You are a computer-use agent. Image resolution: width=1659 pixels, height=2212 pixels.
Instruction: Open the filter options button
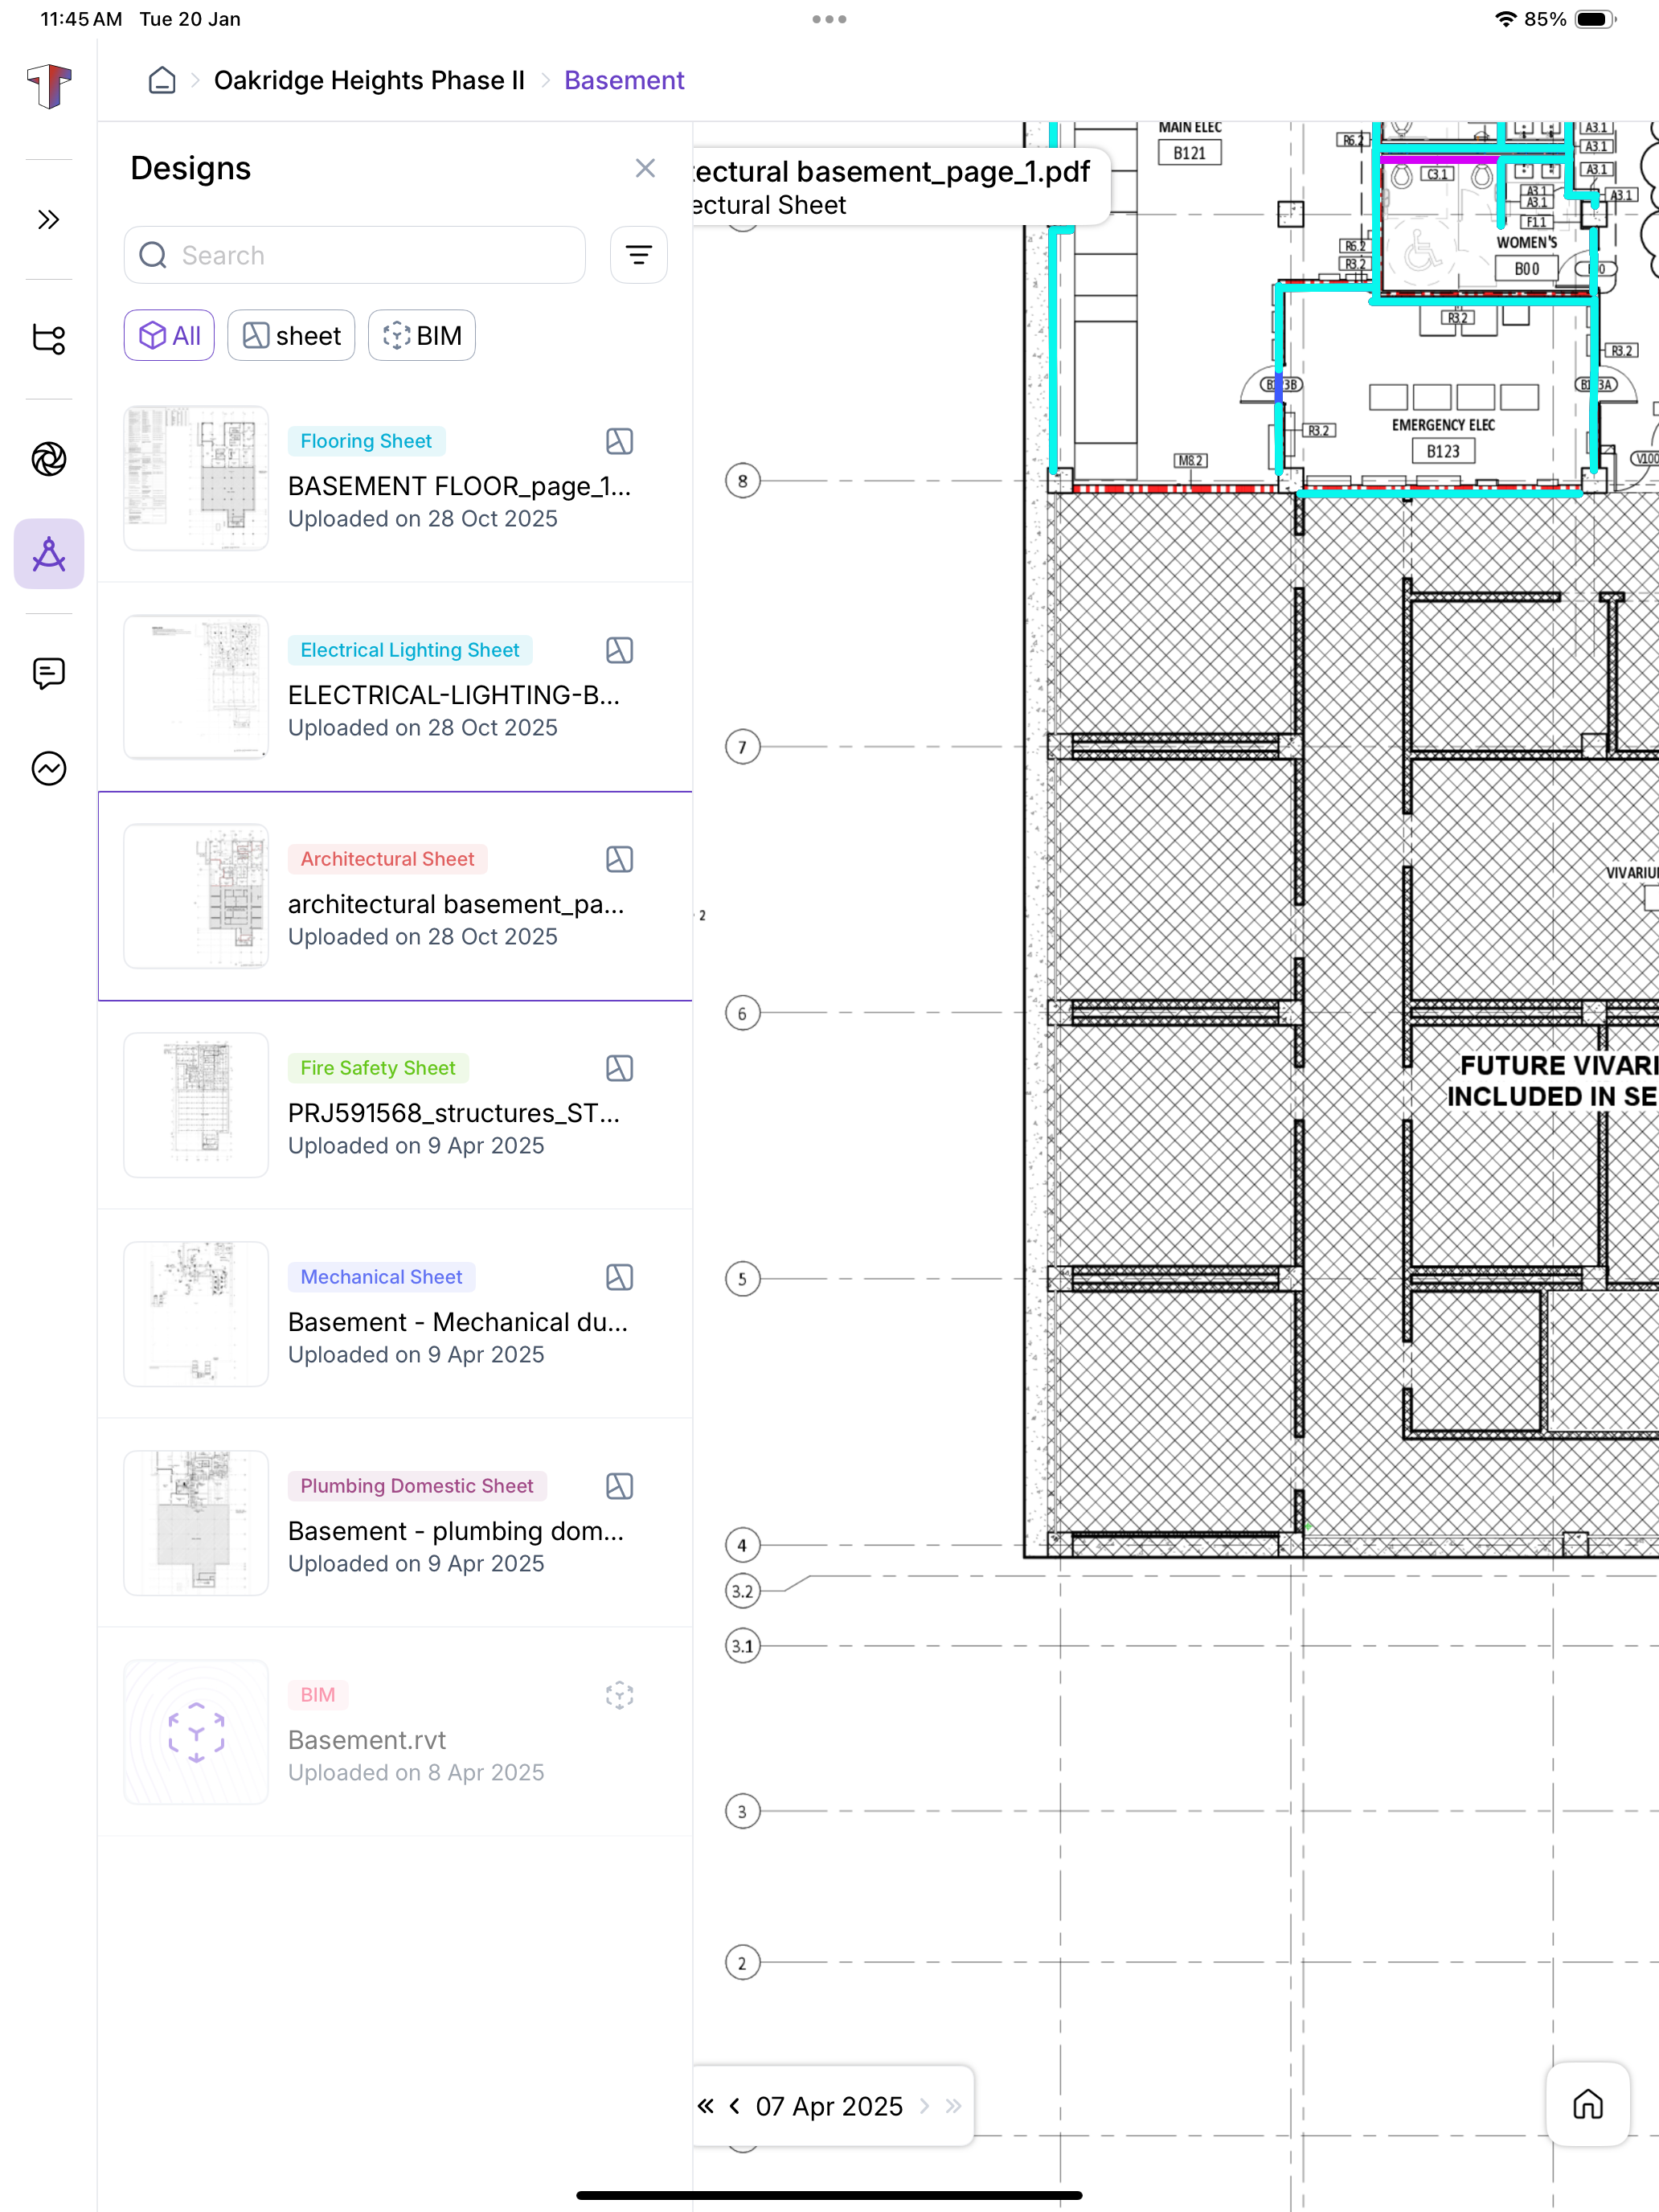coord(639,255)
